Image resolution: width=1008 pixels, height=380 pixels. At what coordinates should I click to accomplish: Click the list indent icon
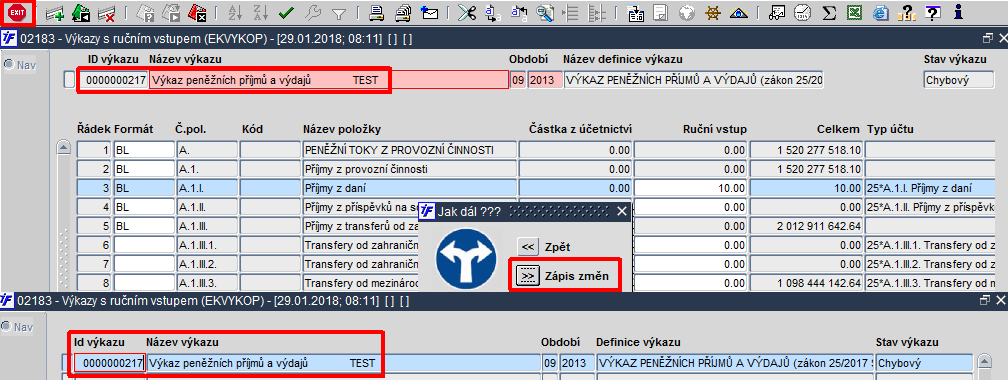570,12
